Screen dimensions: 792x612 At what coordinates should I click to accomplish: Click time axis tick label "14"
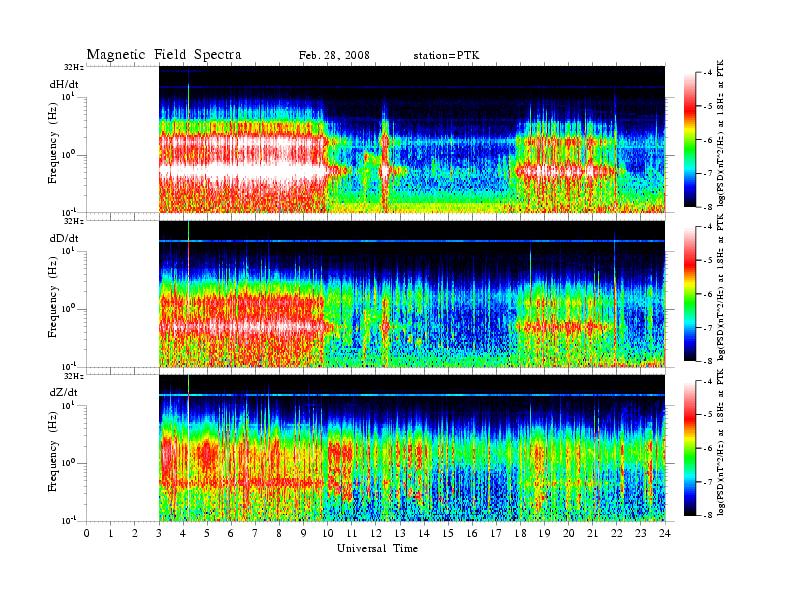pos(424,533)
